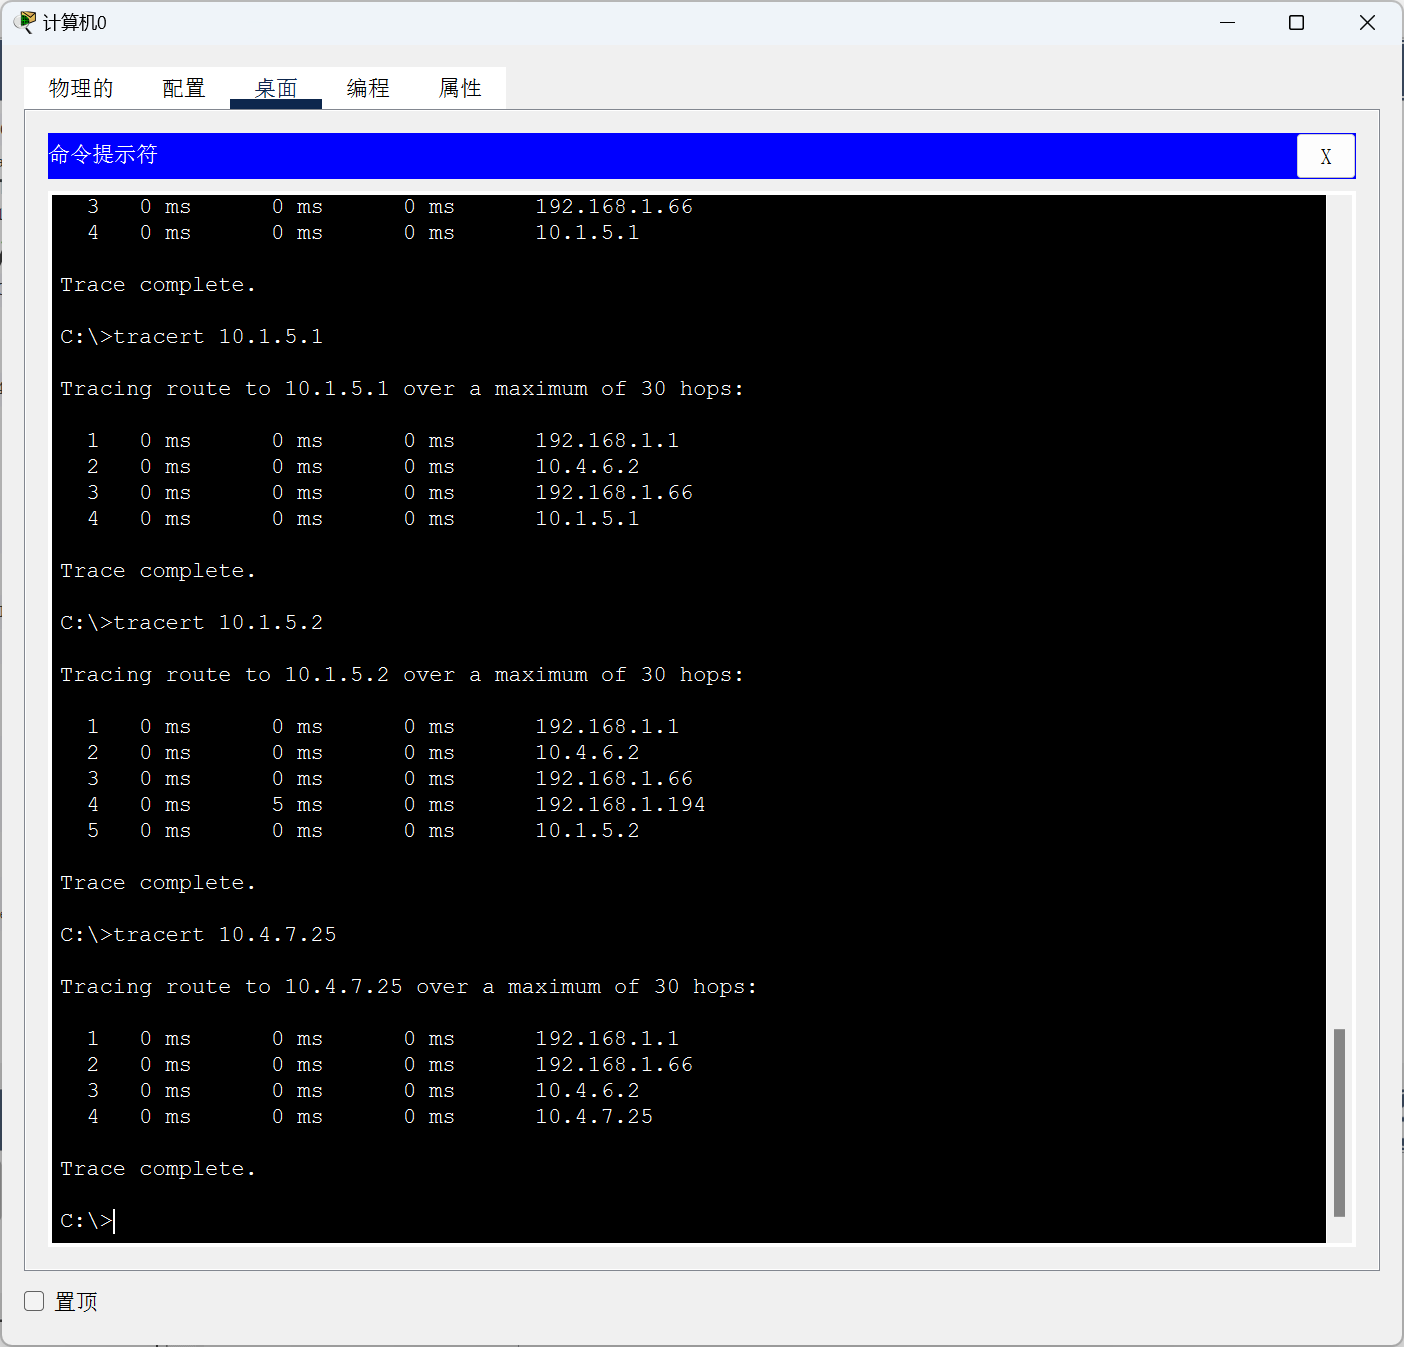This screenshot has width=1404, height=1347.
Task: Click the hop address 10.1.5.2
Action: pyautogui.click(x=587, y=831)
